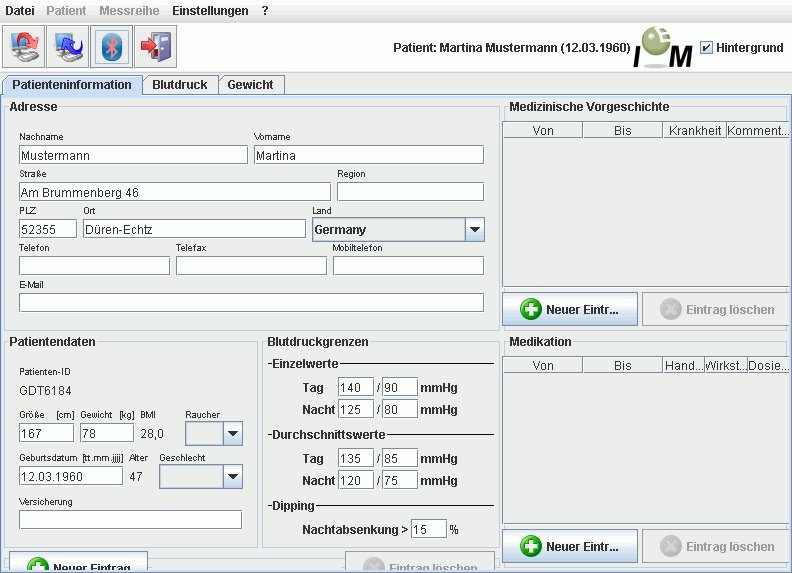Click the I.E.M logo
Screen dimensions: 792x573
tap(663, 47)
